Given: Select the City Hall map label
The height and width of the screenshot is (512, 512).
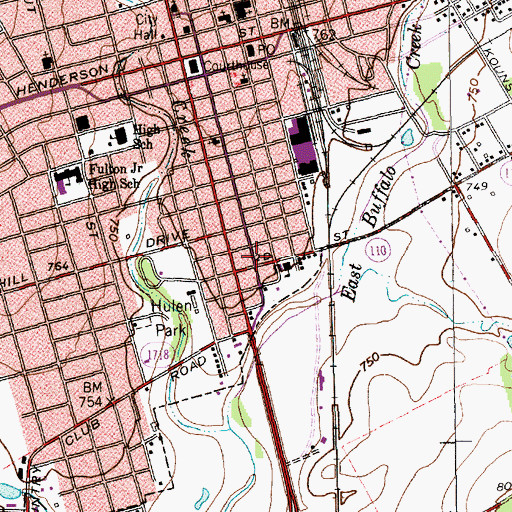Looking at the screenshot, I should click(146, 27).
